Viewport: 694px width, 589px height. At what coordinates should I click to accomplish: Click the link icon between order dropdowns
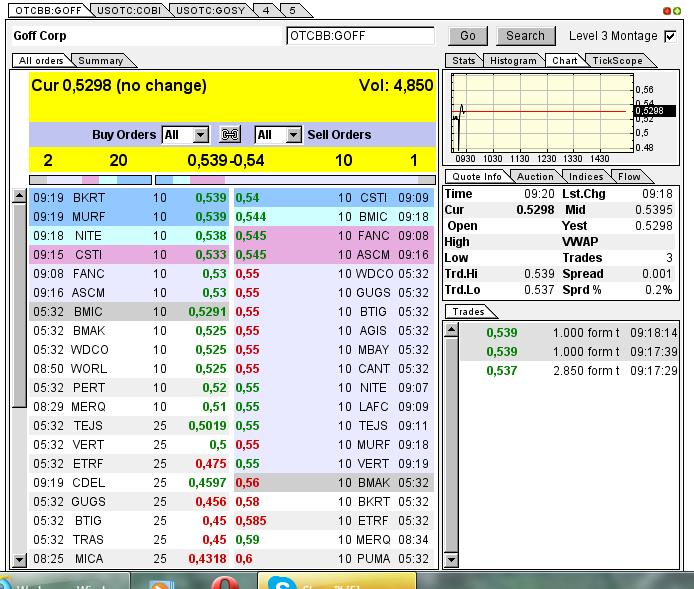(230, 134)
